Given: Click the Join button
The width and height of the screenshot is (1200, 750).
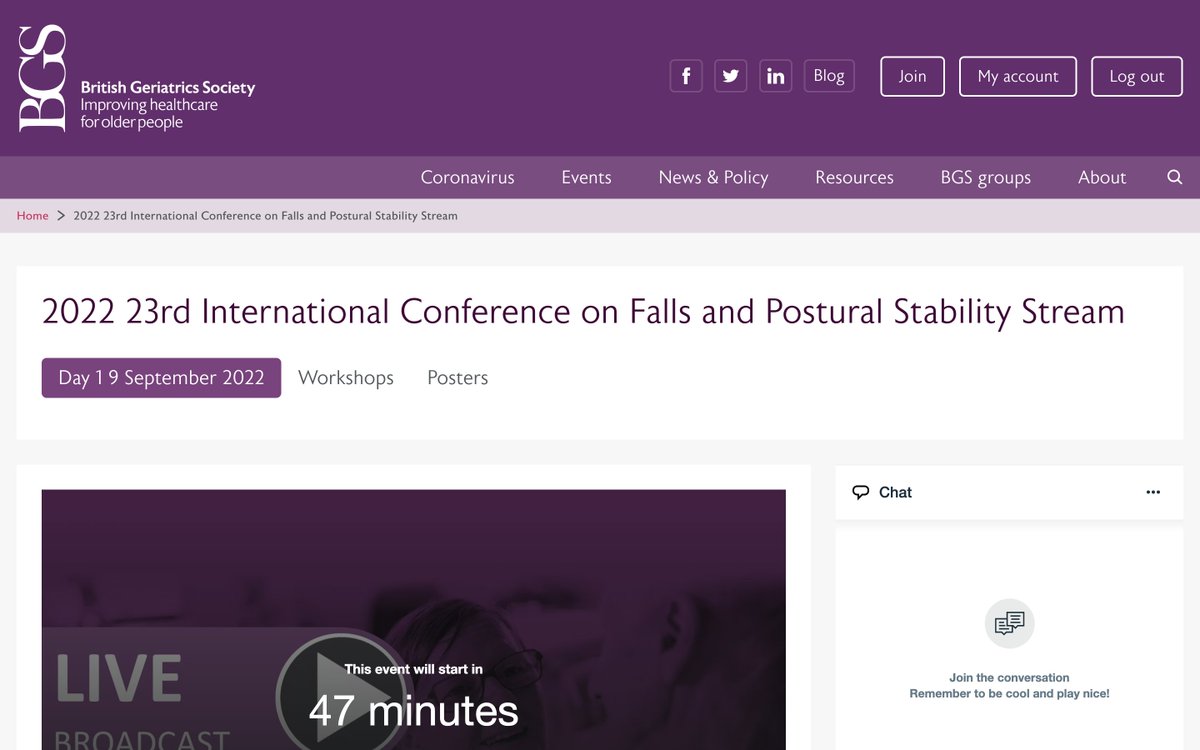Looking at the screenshot, I should 912,76.
